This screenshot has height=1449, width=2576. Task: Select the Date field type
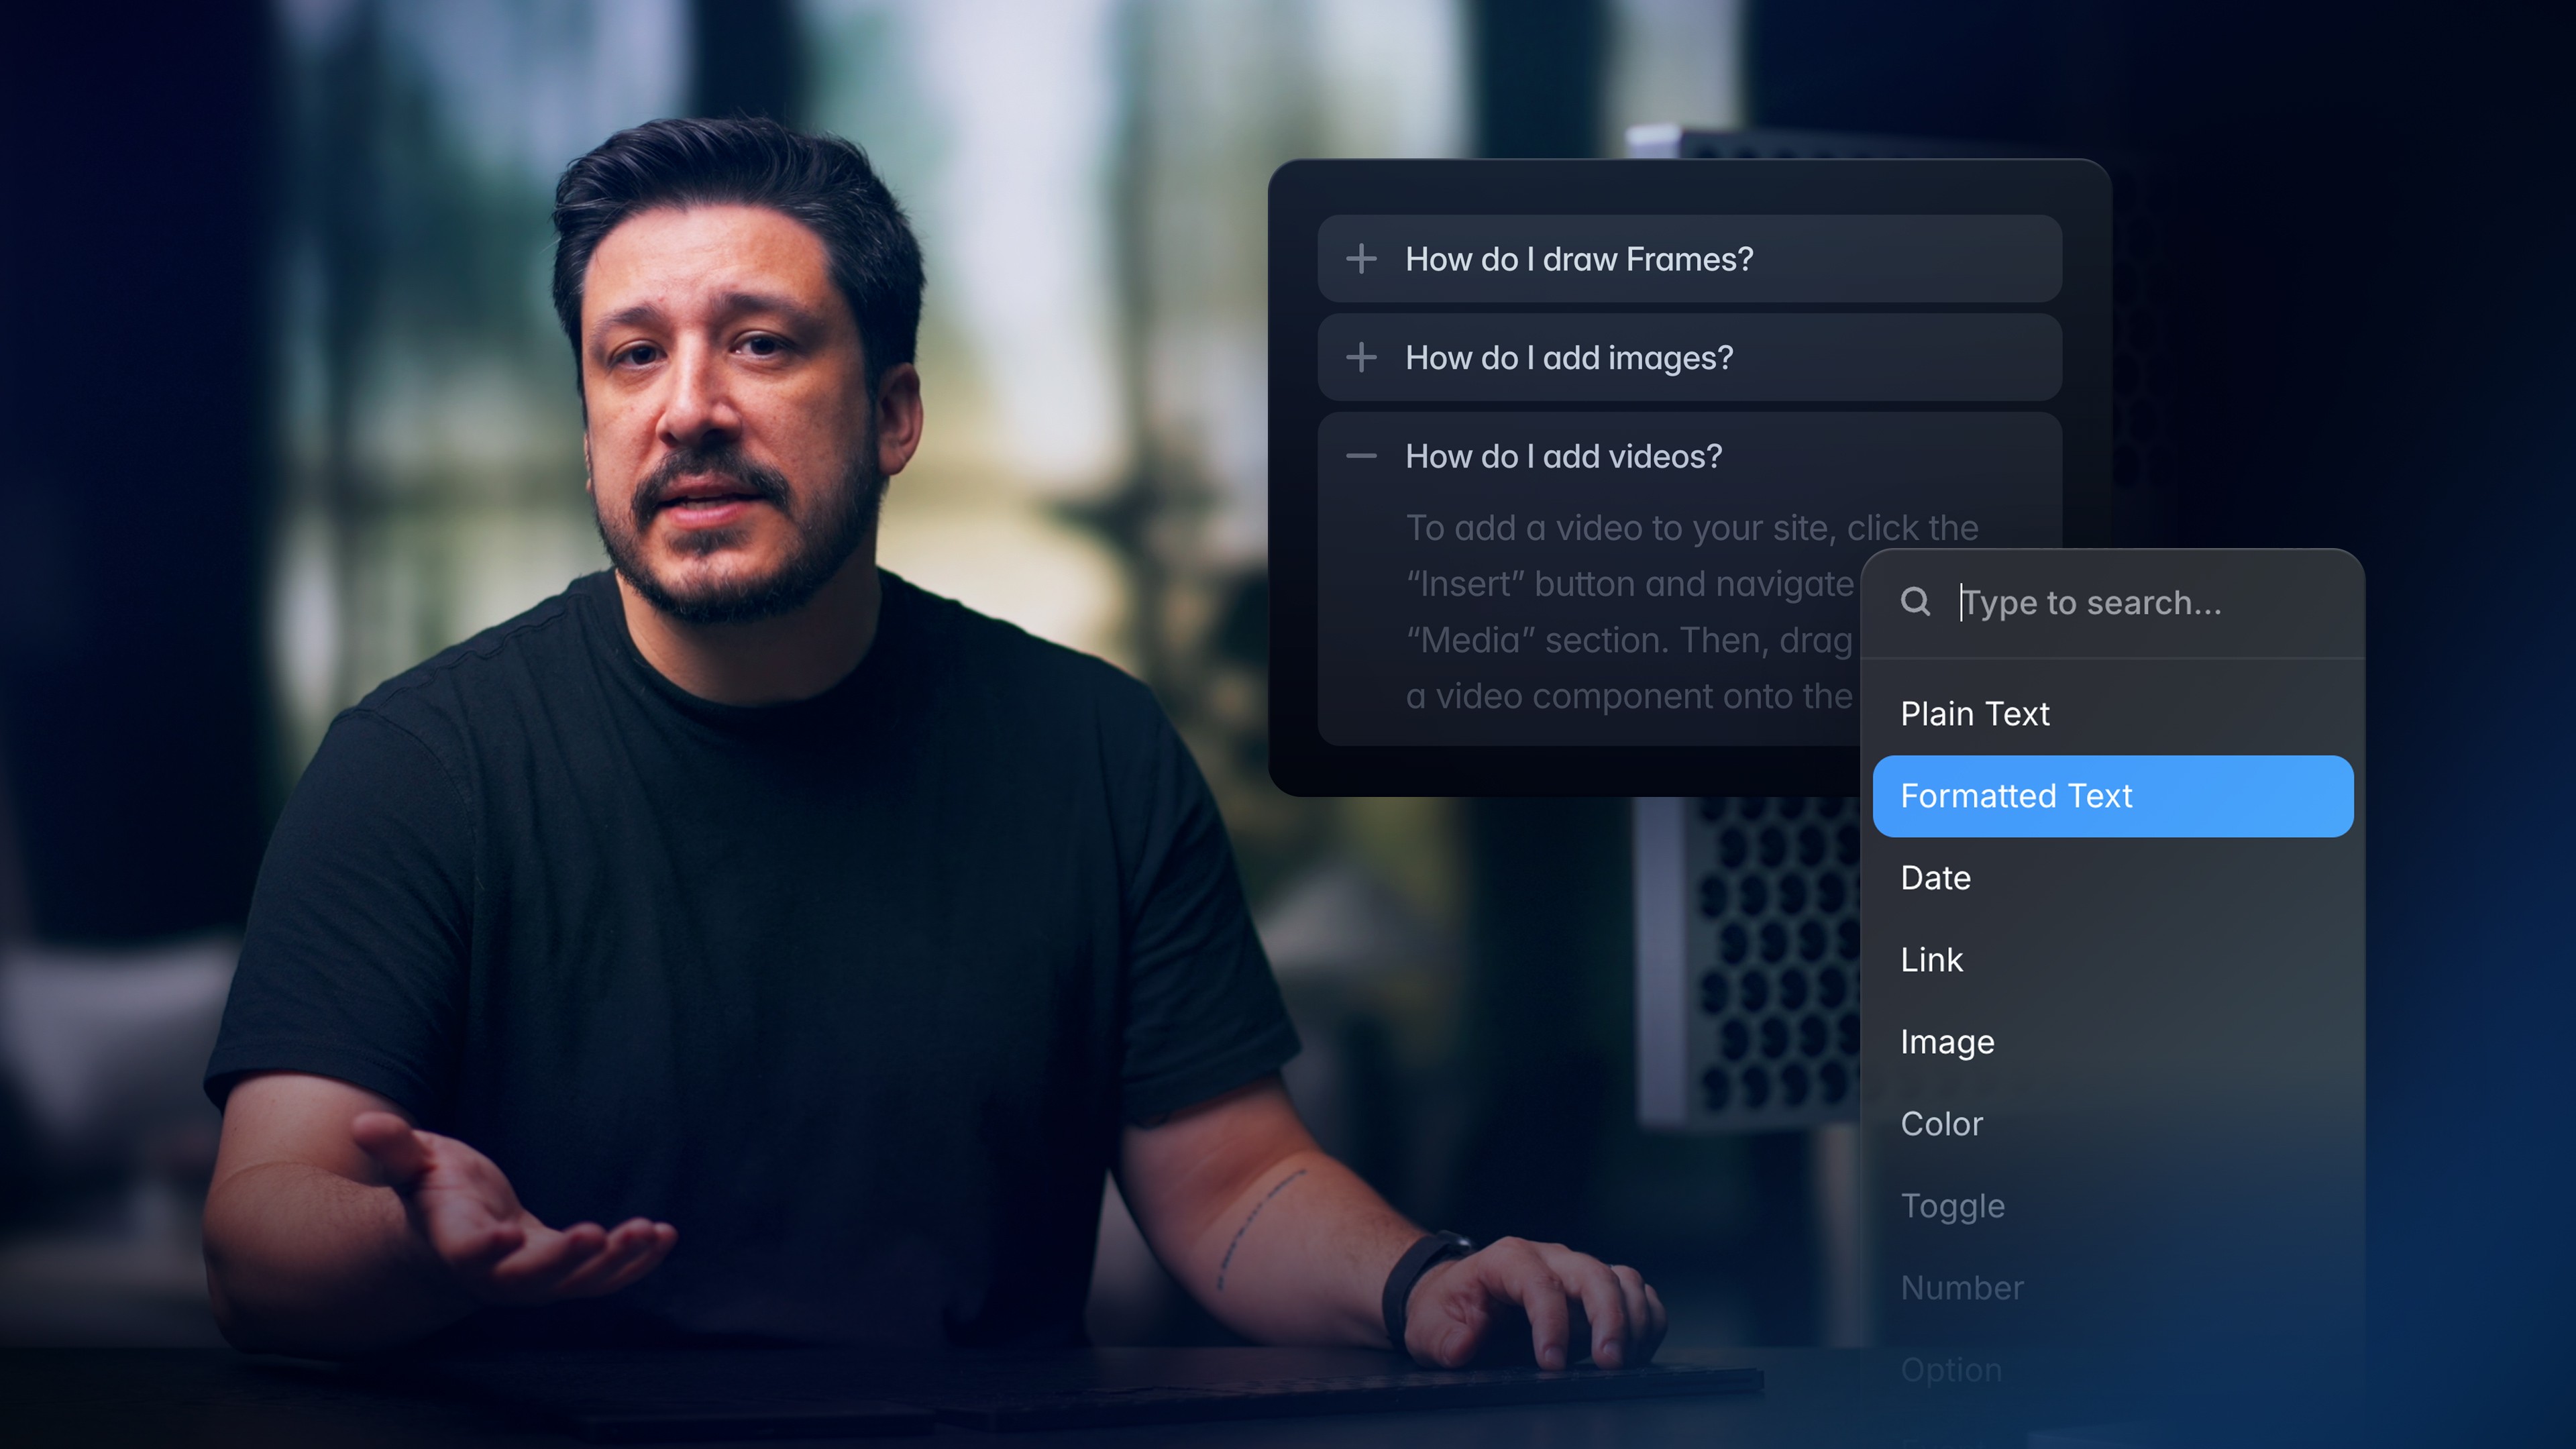[1936, 878]
